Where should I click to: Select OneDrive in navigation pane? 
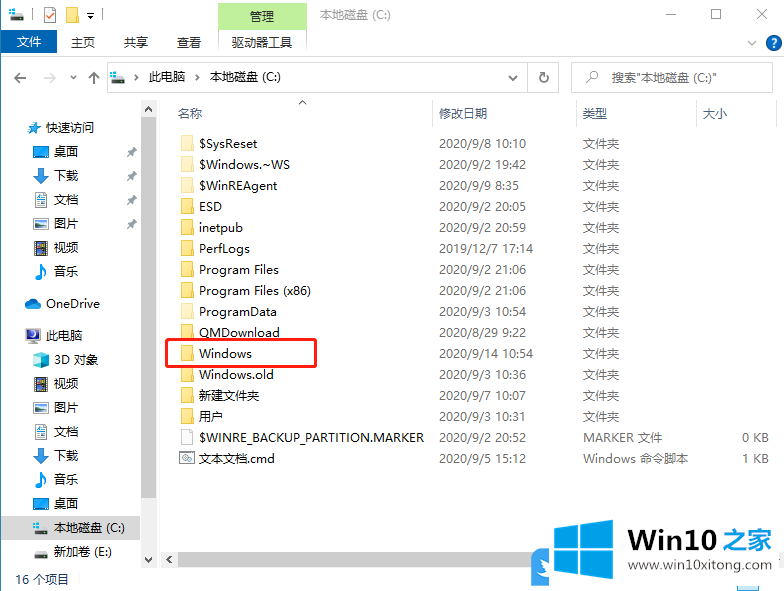click(72, 303)
